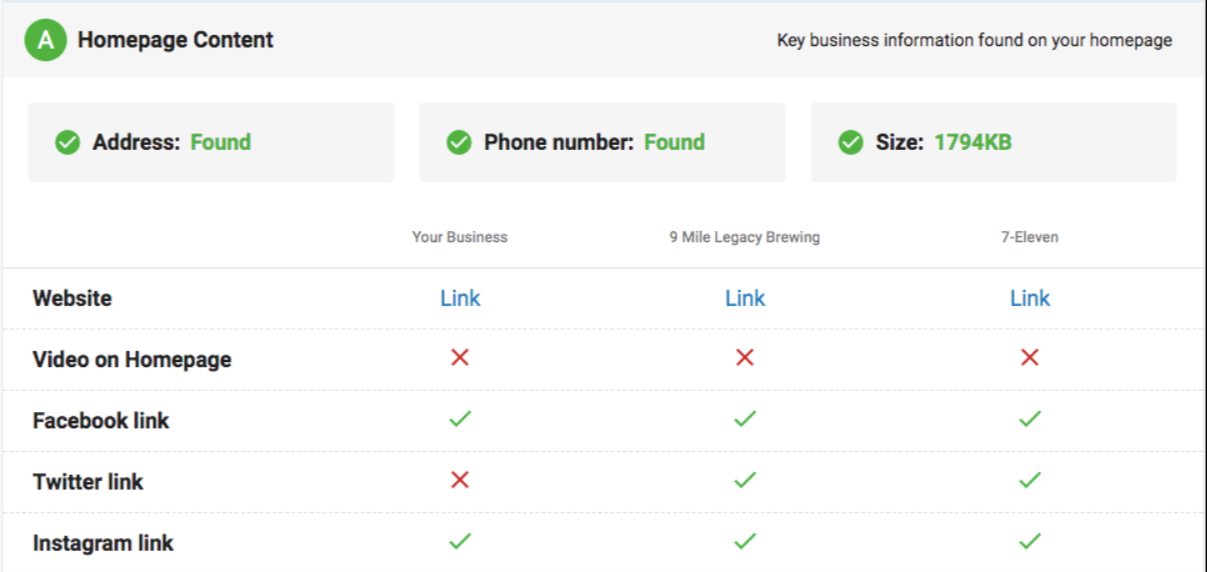
Task: Click the Phone number found checkmark icon
Action: click(459, 143)
